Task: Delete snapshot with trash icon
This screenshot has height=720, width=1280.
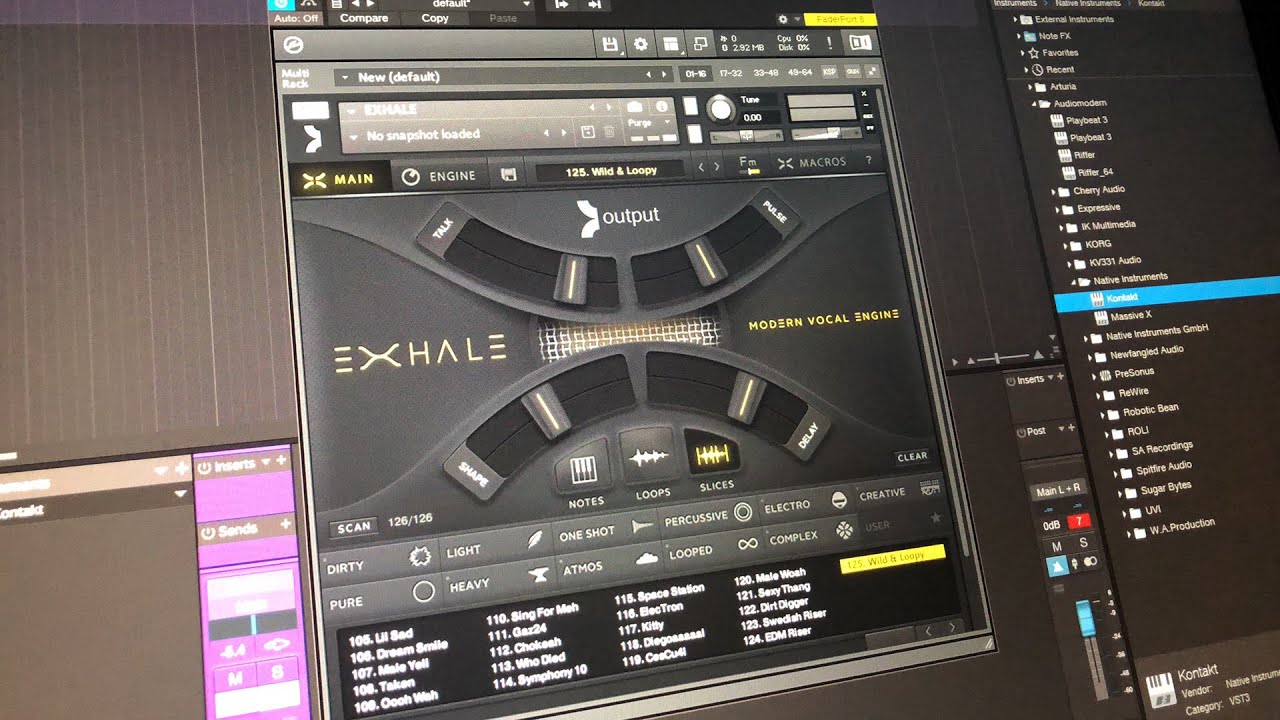Action: [608, 132]
